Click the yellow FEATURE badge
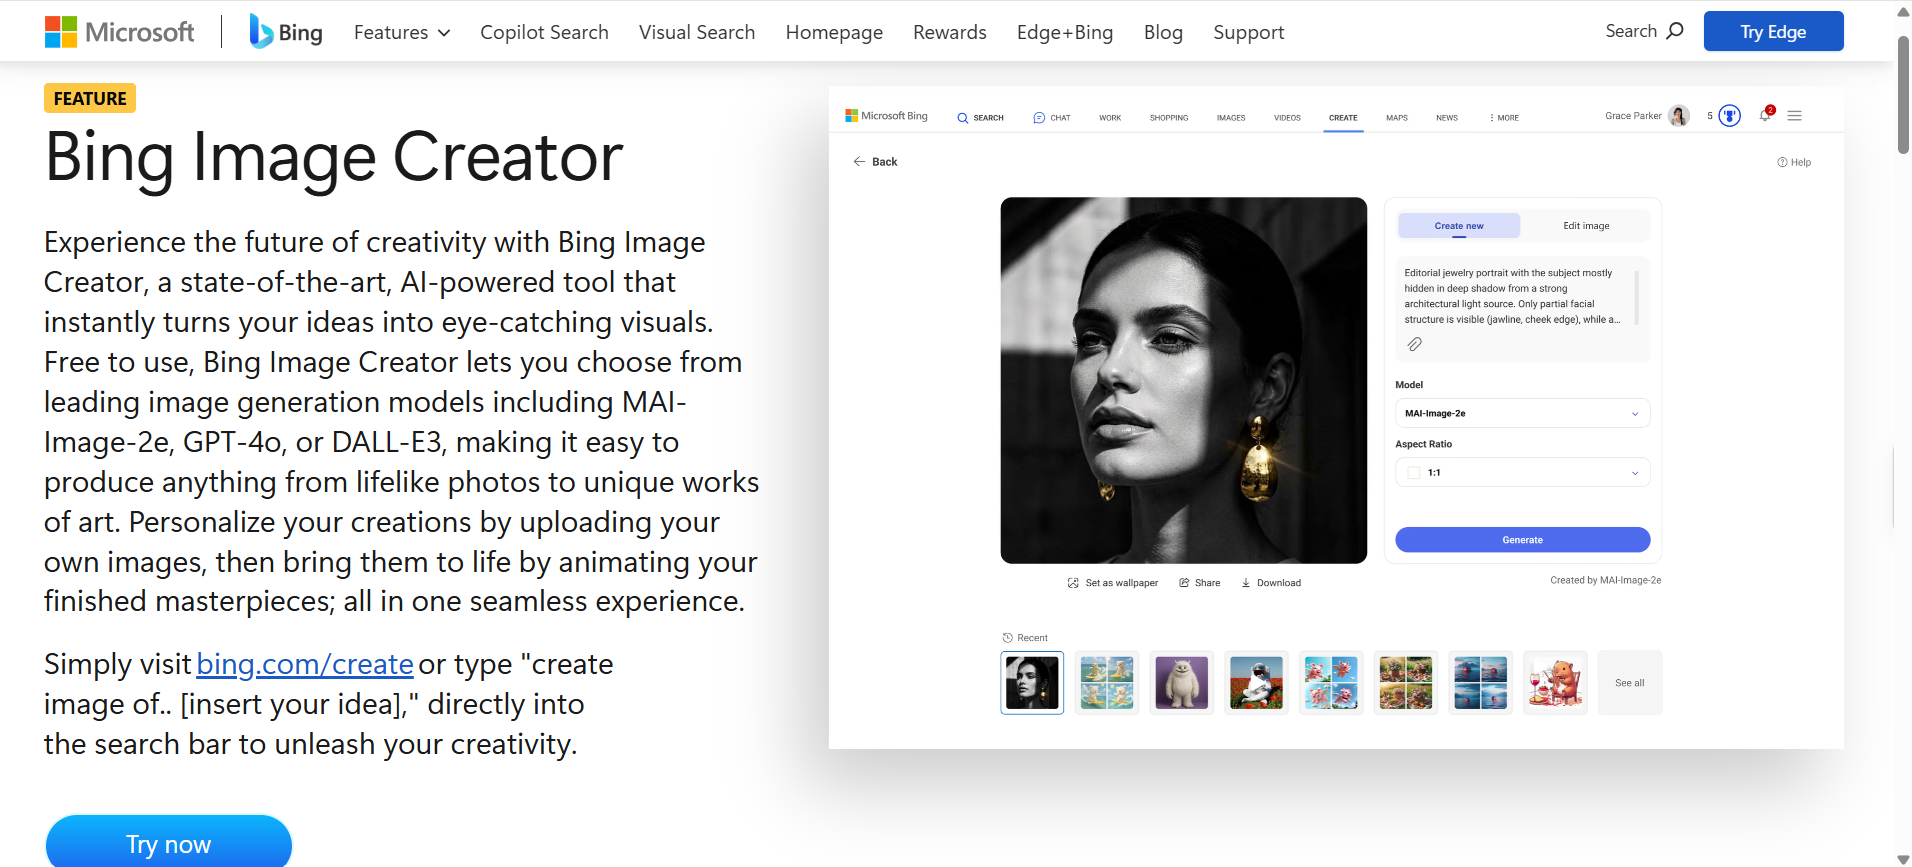This screenshot has width=1912, height=867. pyautogui.click(x=90, y=98)
